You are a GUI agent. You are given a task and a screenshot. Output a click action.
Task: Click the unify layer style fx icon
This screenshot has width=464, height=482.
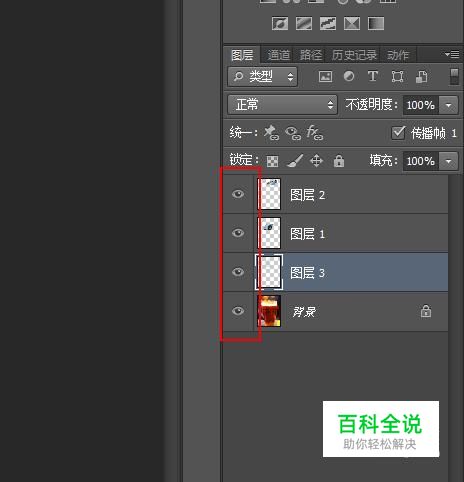pos(315,133)
